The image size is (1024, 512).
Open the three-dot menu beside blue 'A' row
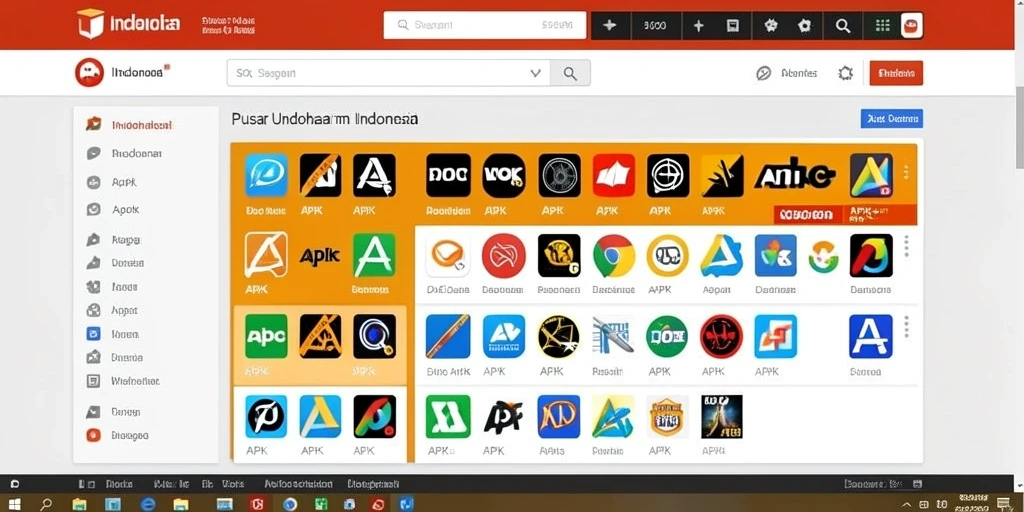click(x=906, y=327)
